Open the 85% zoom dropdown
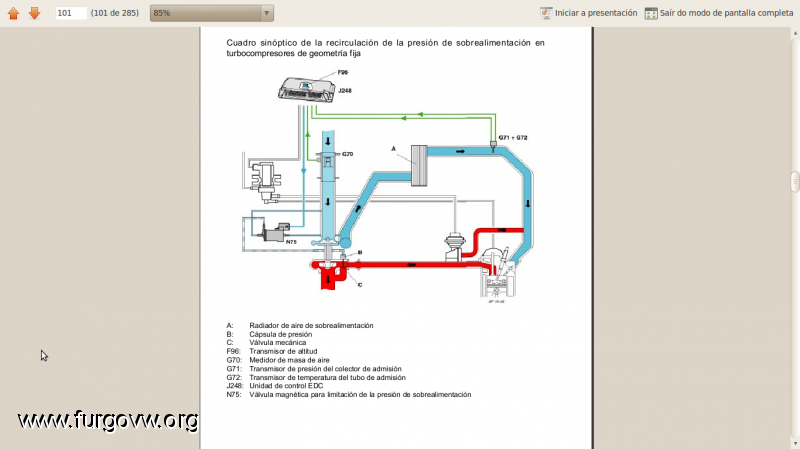Image resolution: width=800 pixels, height=449 pixels. coord(212,13)
